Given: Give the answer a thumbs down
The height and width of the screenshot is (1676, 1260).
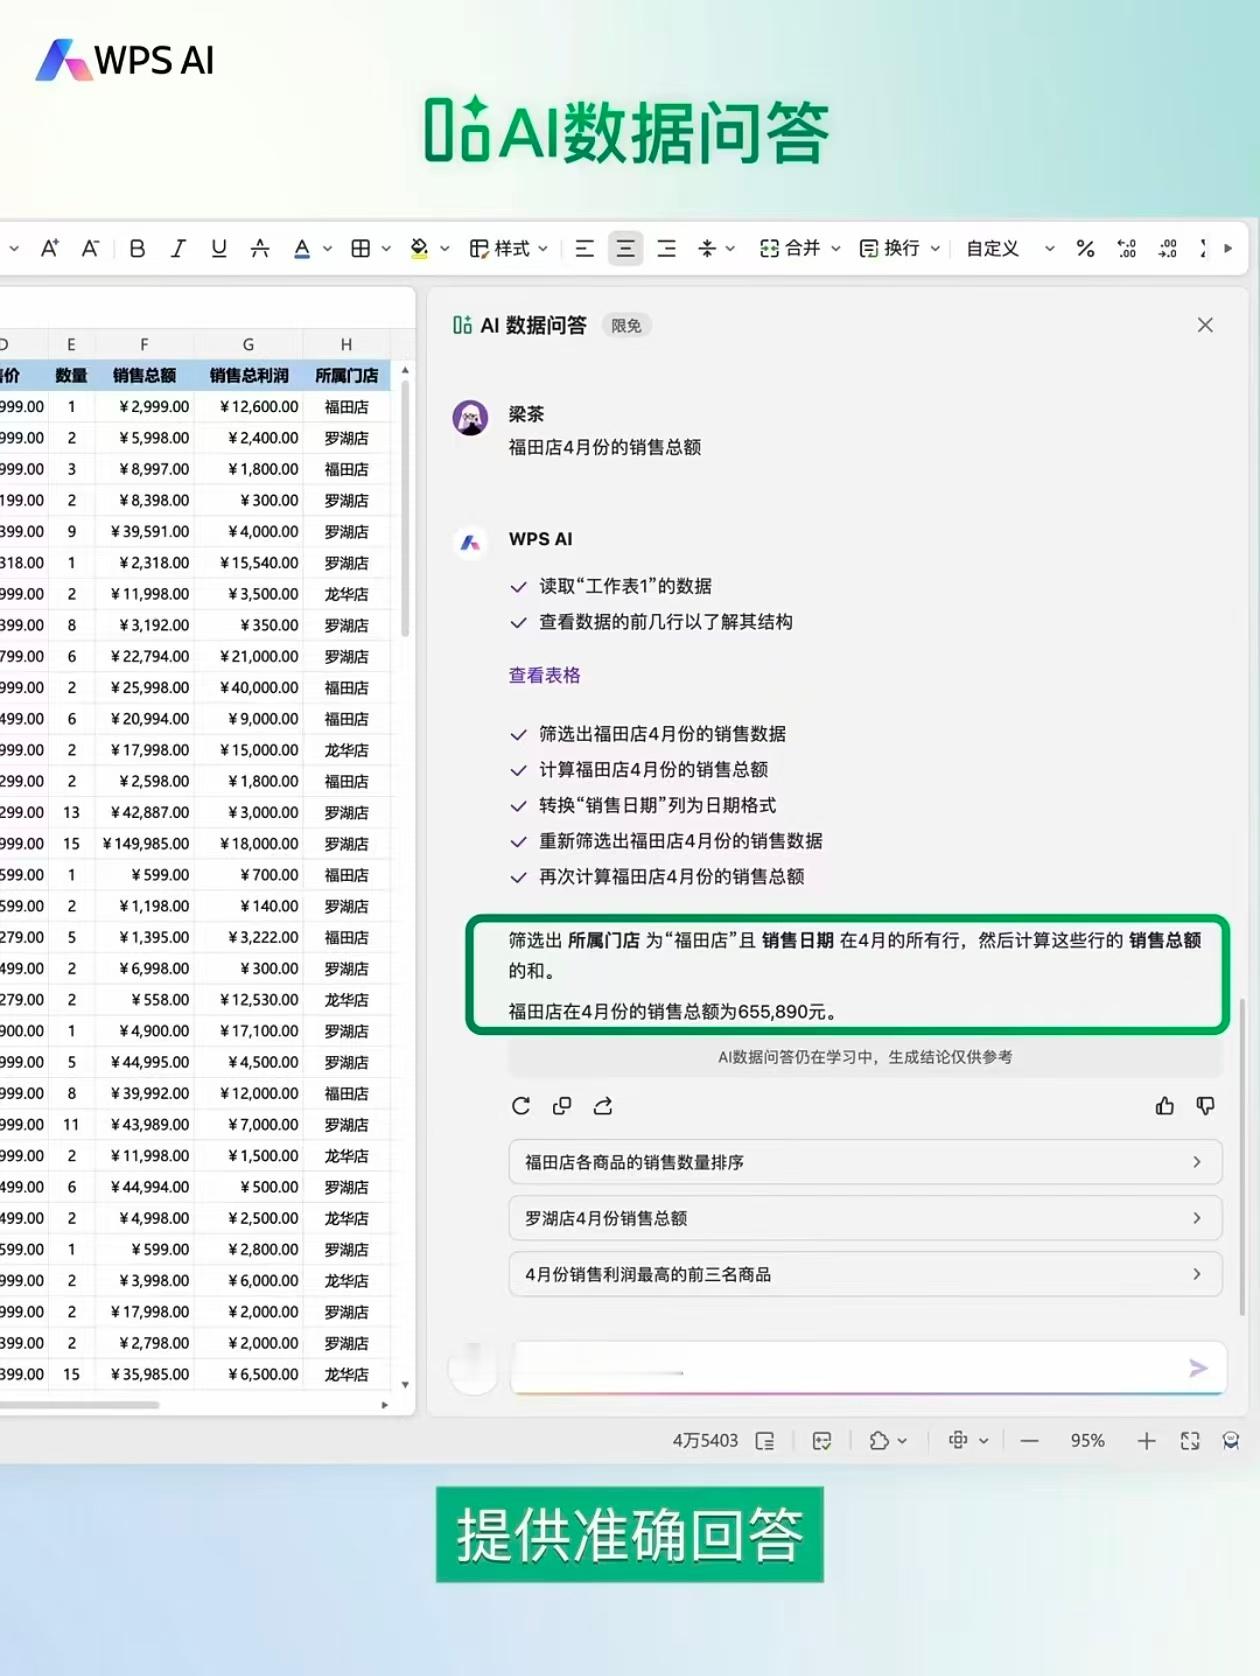Looking at the screenshot, I should tap(1205, 1106).
